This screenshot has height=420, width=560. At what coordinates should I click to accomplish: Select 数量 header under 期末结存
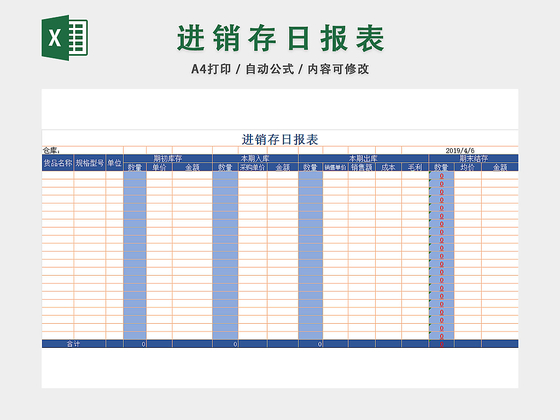pos(441,167)
